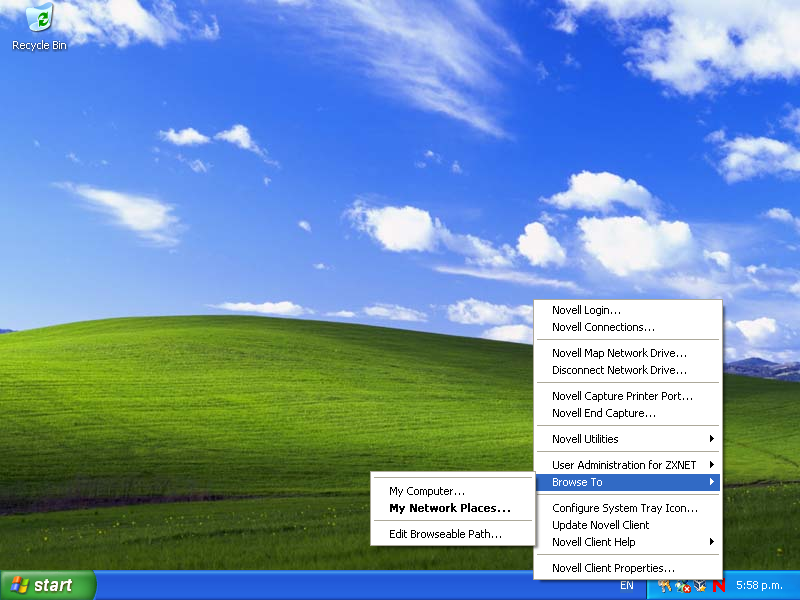Choose Disconnect Network Drive...
Image resolution: width=800 pixels, height=600 pixels.
628,370
